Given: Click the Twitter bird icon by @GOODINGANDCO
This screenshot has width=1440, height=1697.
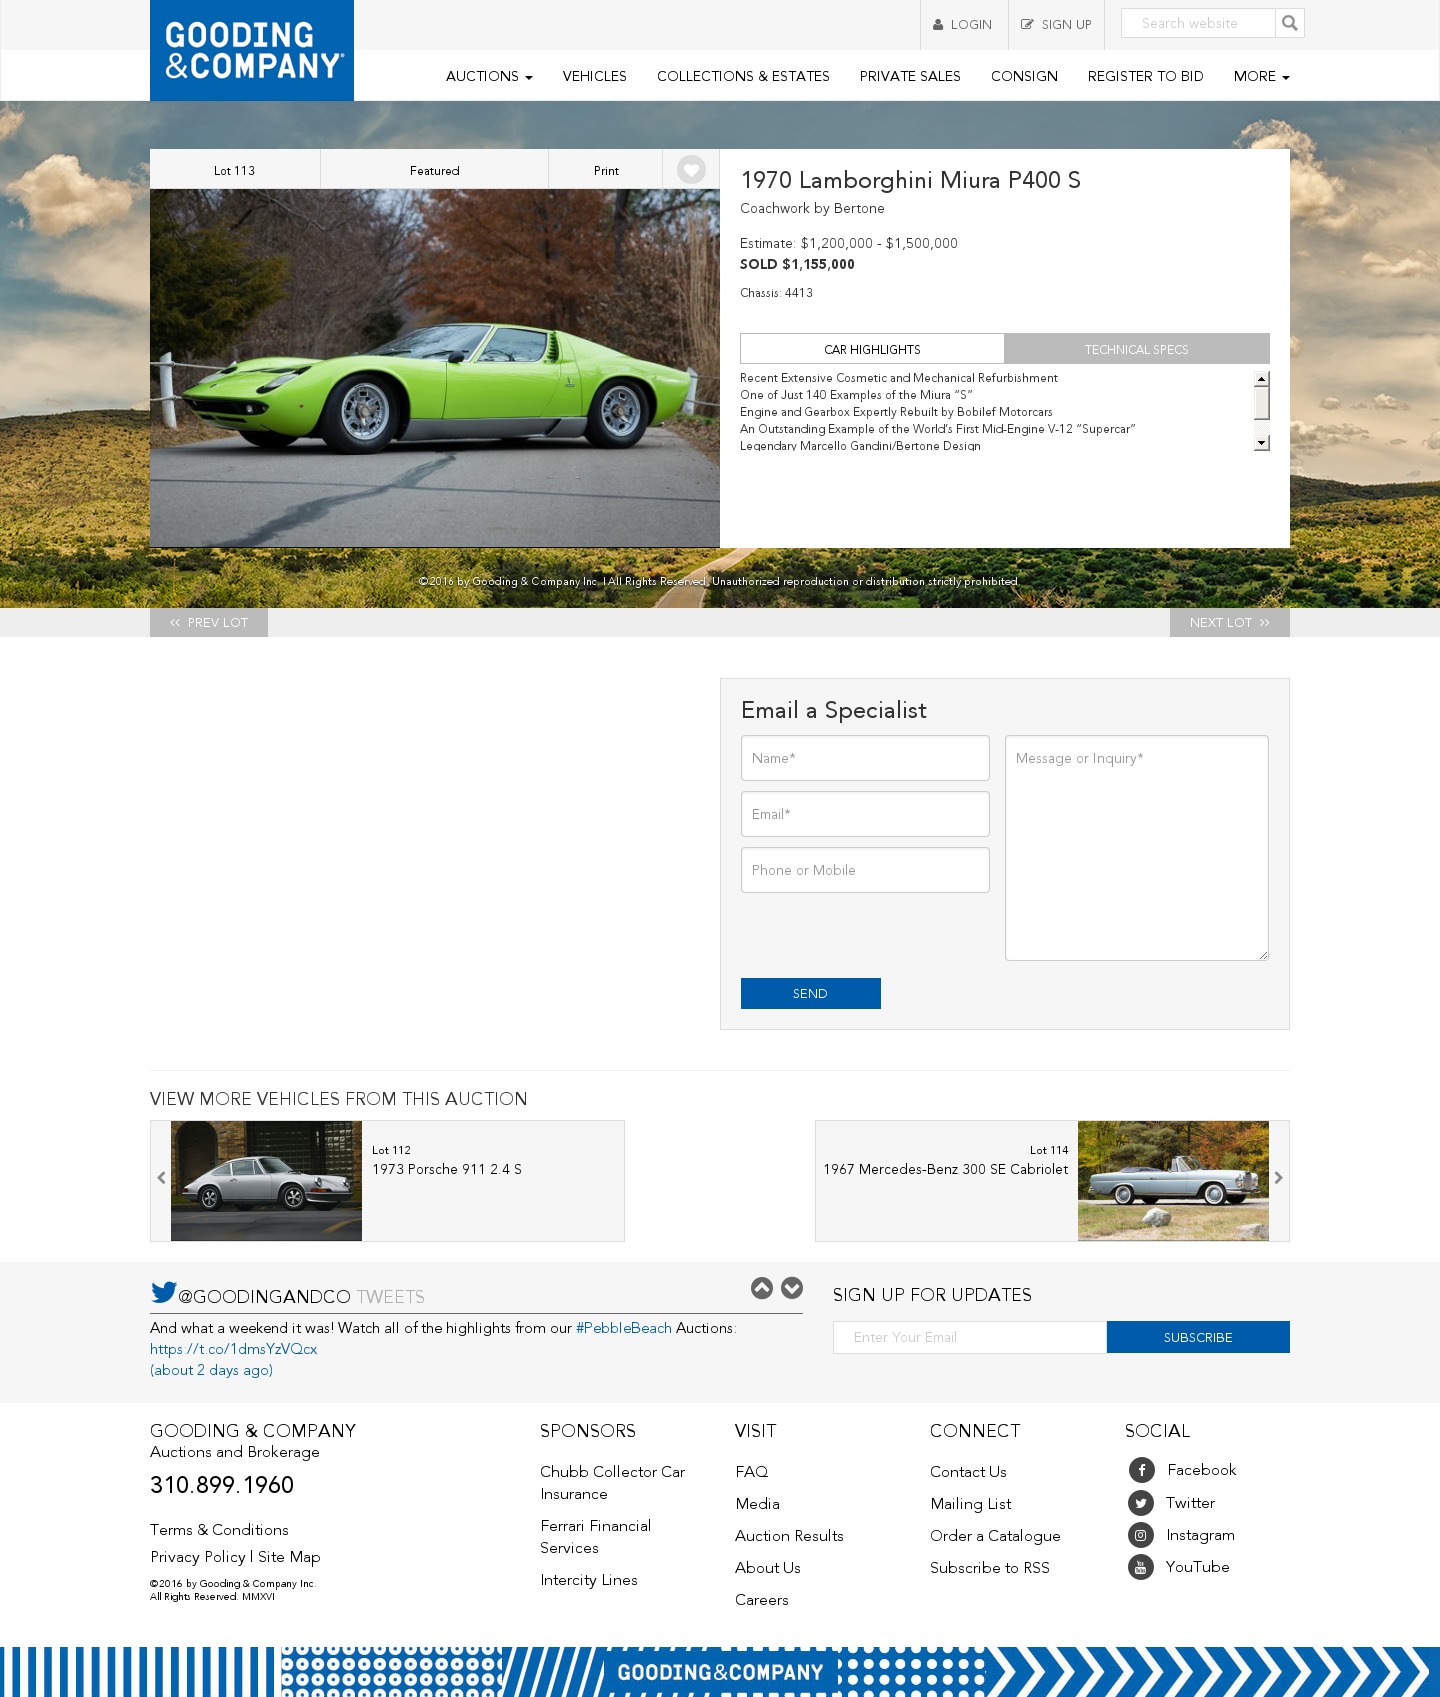Looking at the screenshot, I should point(163,1292).
